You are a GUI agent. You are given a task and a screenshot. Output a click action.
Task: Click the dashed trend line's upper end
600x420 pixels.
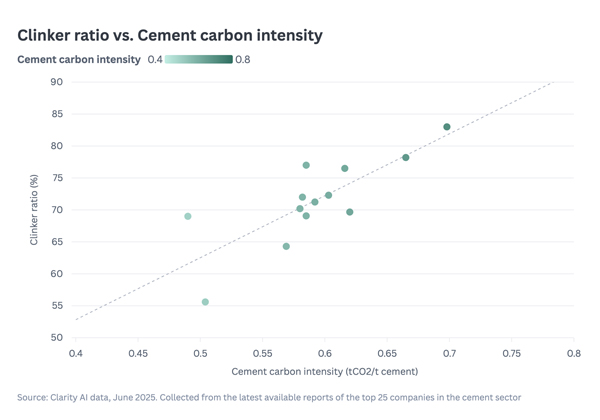(x=550, y=84)
